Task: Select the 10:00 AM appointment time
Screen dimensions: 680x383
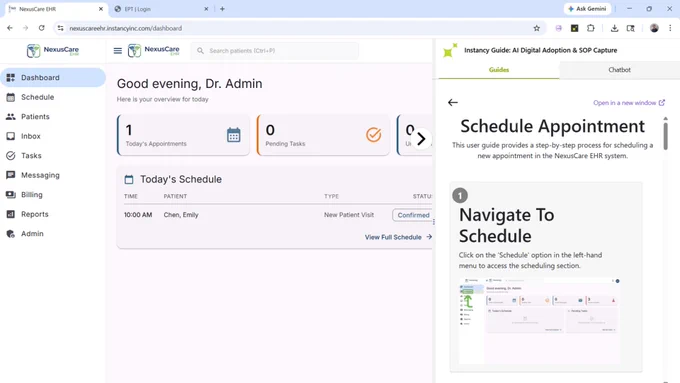Action: [138, 215]
